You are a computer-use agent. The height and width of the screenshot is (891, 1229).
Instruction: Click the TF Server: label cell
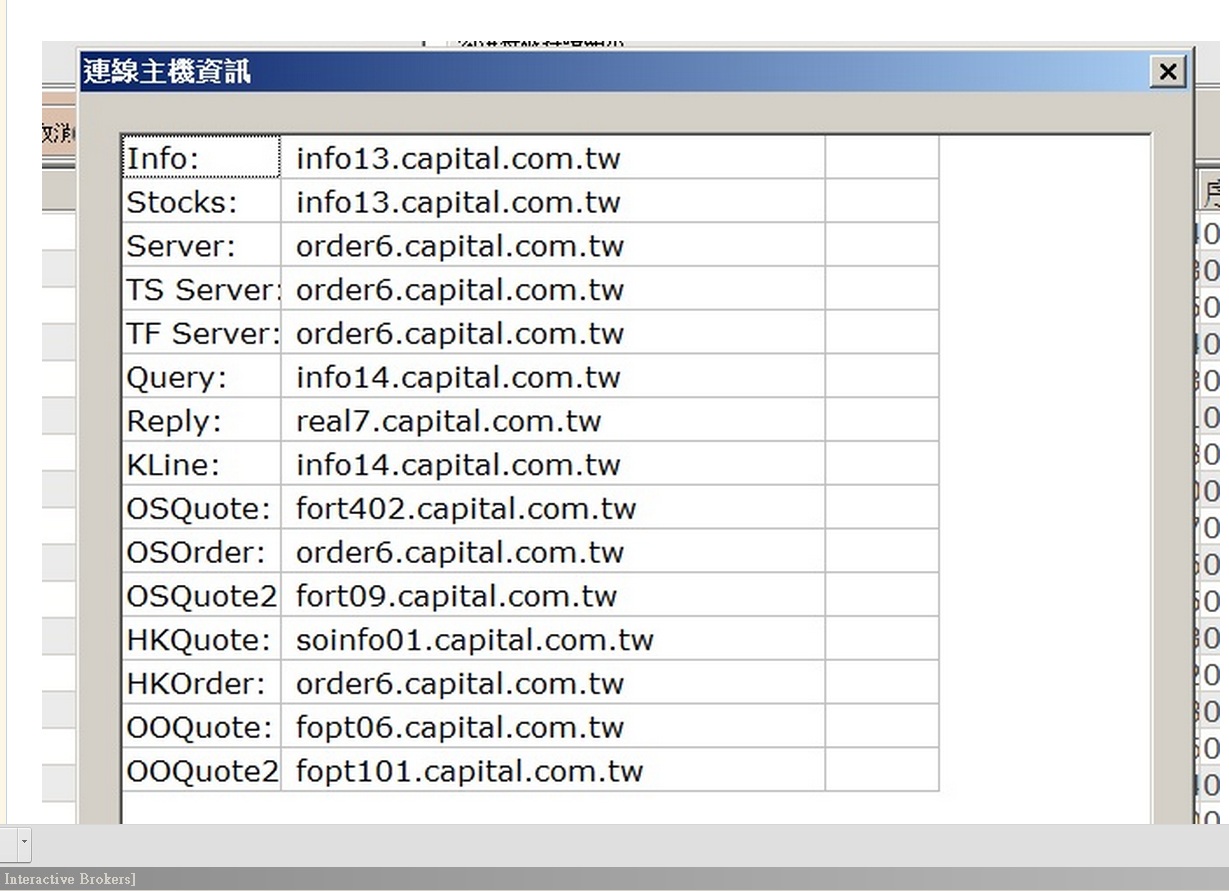pos(202,333)
